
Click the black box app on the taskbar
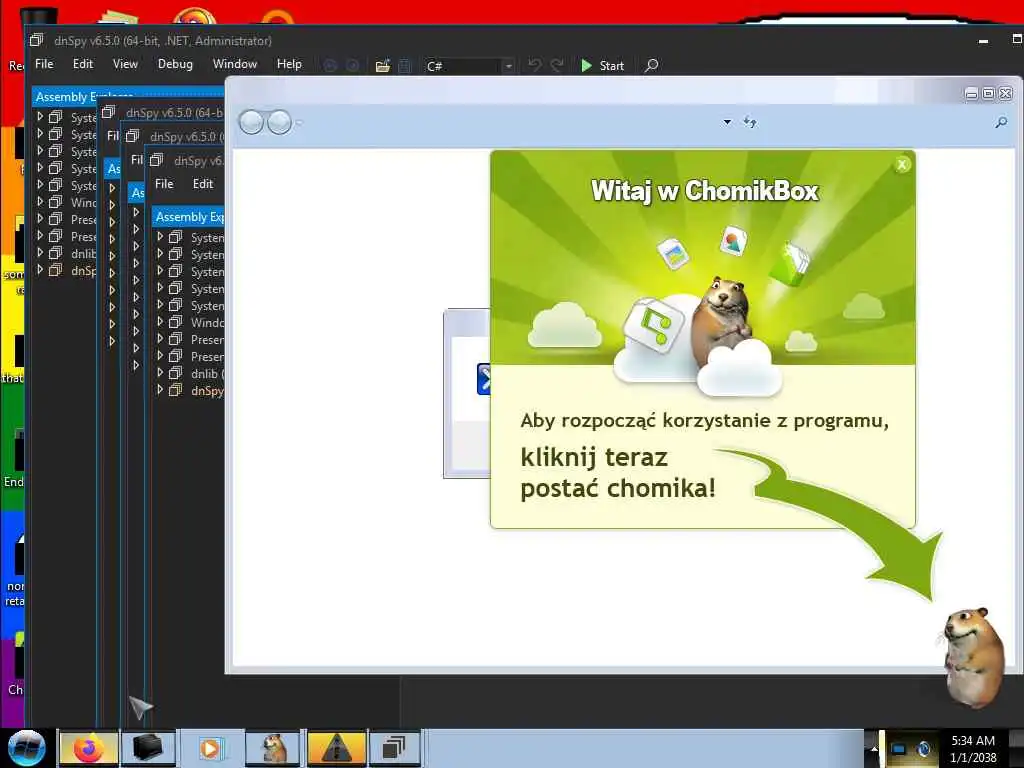tap(148, 748)
